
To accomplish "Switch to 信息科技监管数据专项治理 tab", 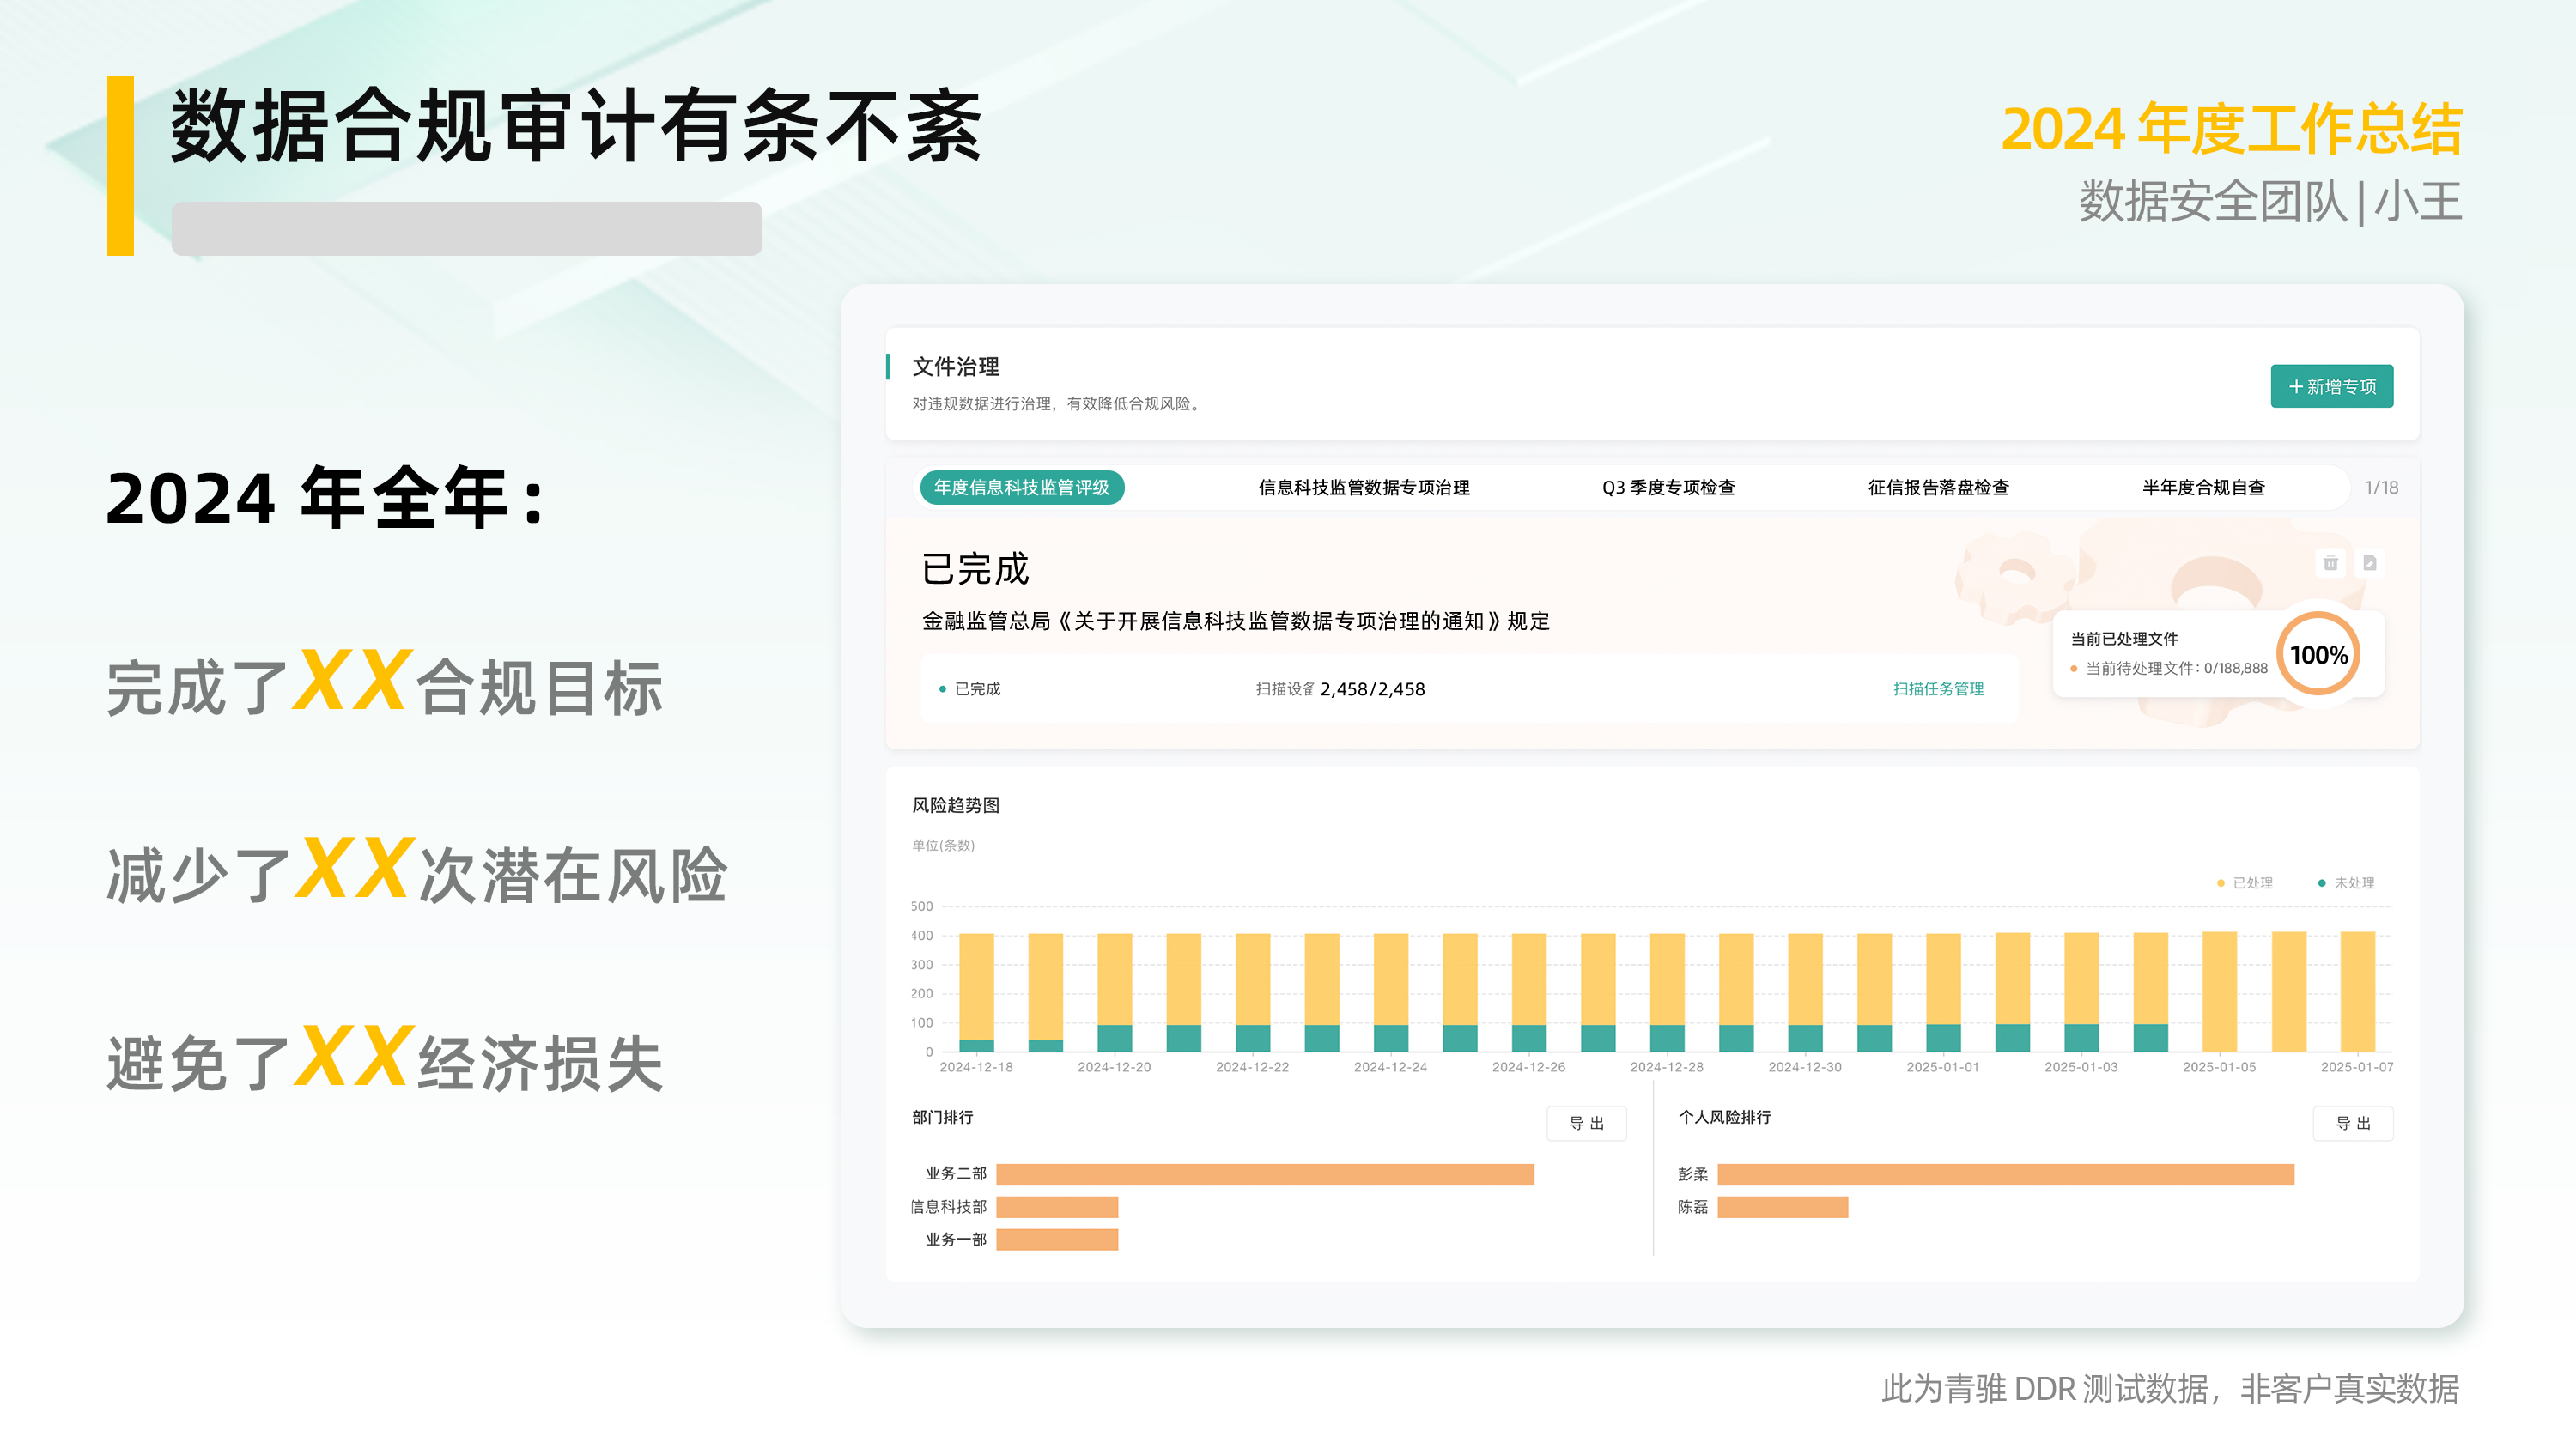I will point(1363,487).
